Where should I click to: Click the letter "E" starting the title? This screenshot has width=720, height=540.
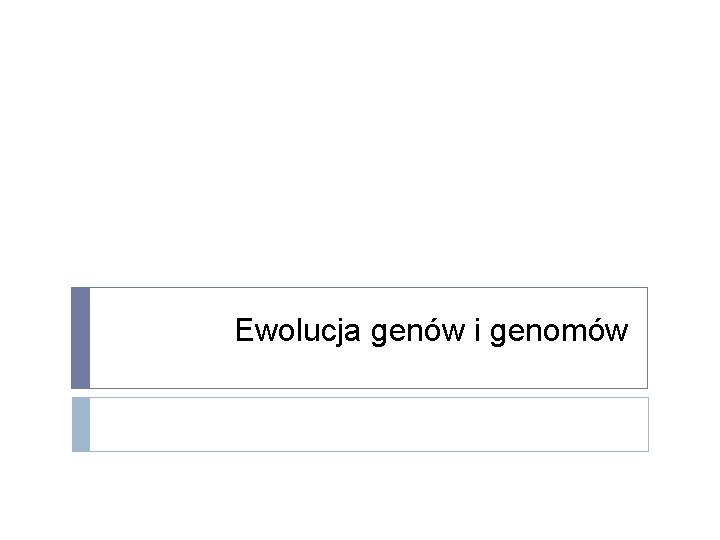click(244, 331)
